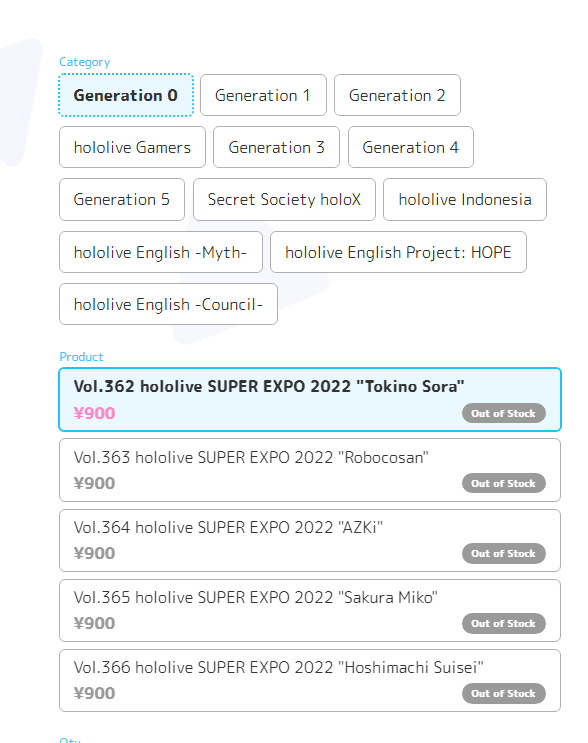Select hololive English Project: HOPE

tap(398, 252)
